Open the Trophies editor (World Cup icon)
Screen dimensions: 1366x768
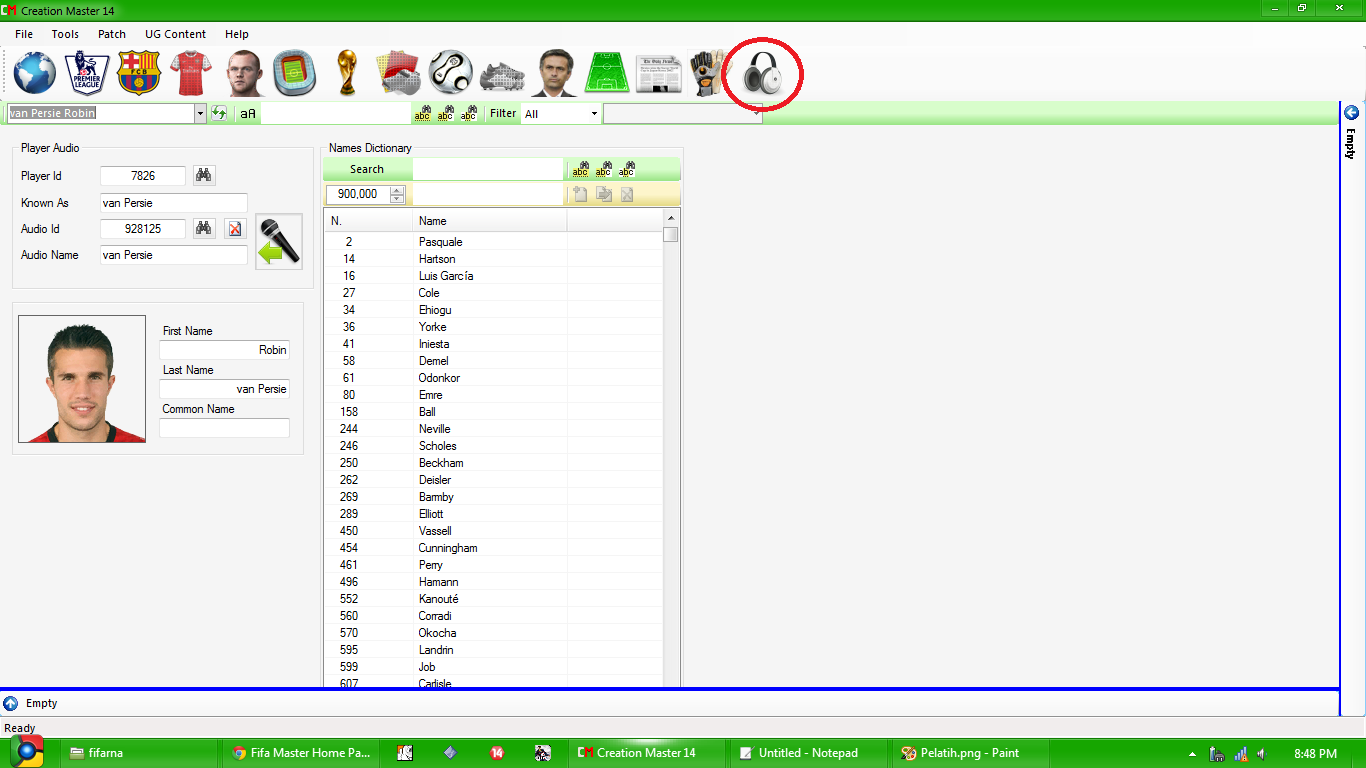(x=346, y=72)
